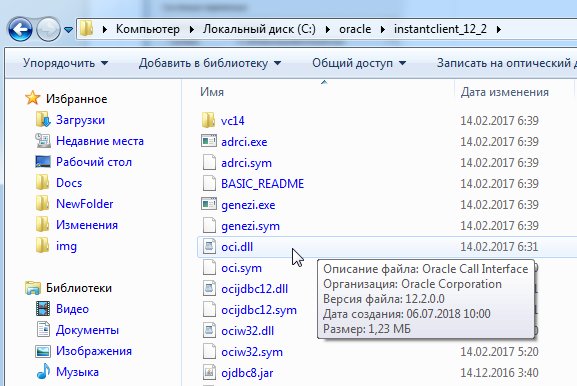Open Недавние места in the sidebar
Viewport: 577px width, 386px height.
point(100,141)
